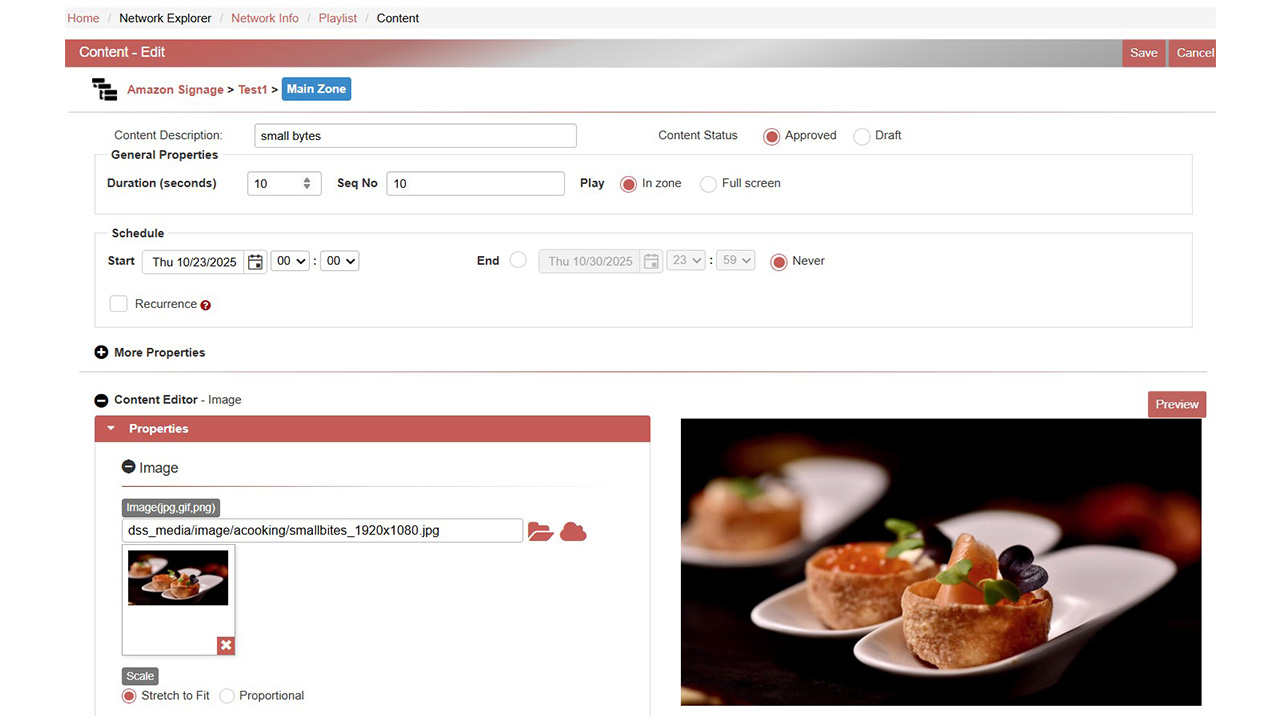
Task: Choose Full screen play option
Action: [x=708, y=184]
